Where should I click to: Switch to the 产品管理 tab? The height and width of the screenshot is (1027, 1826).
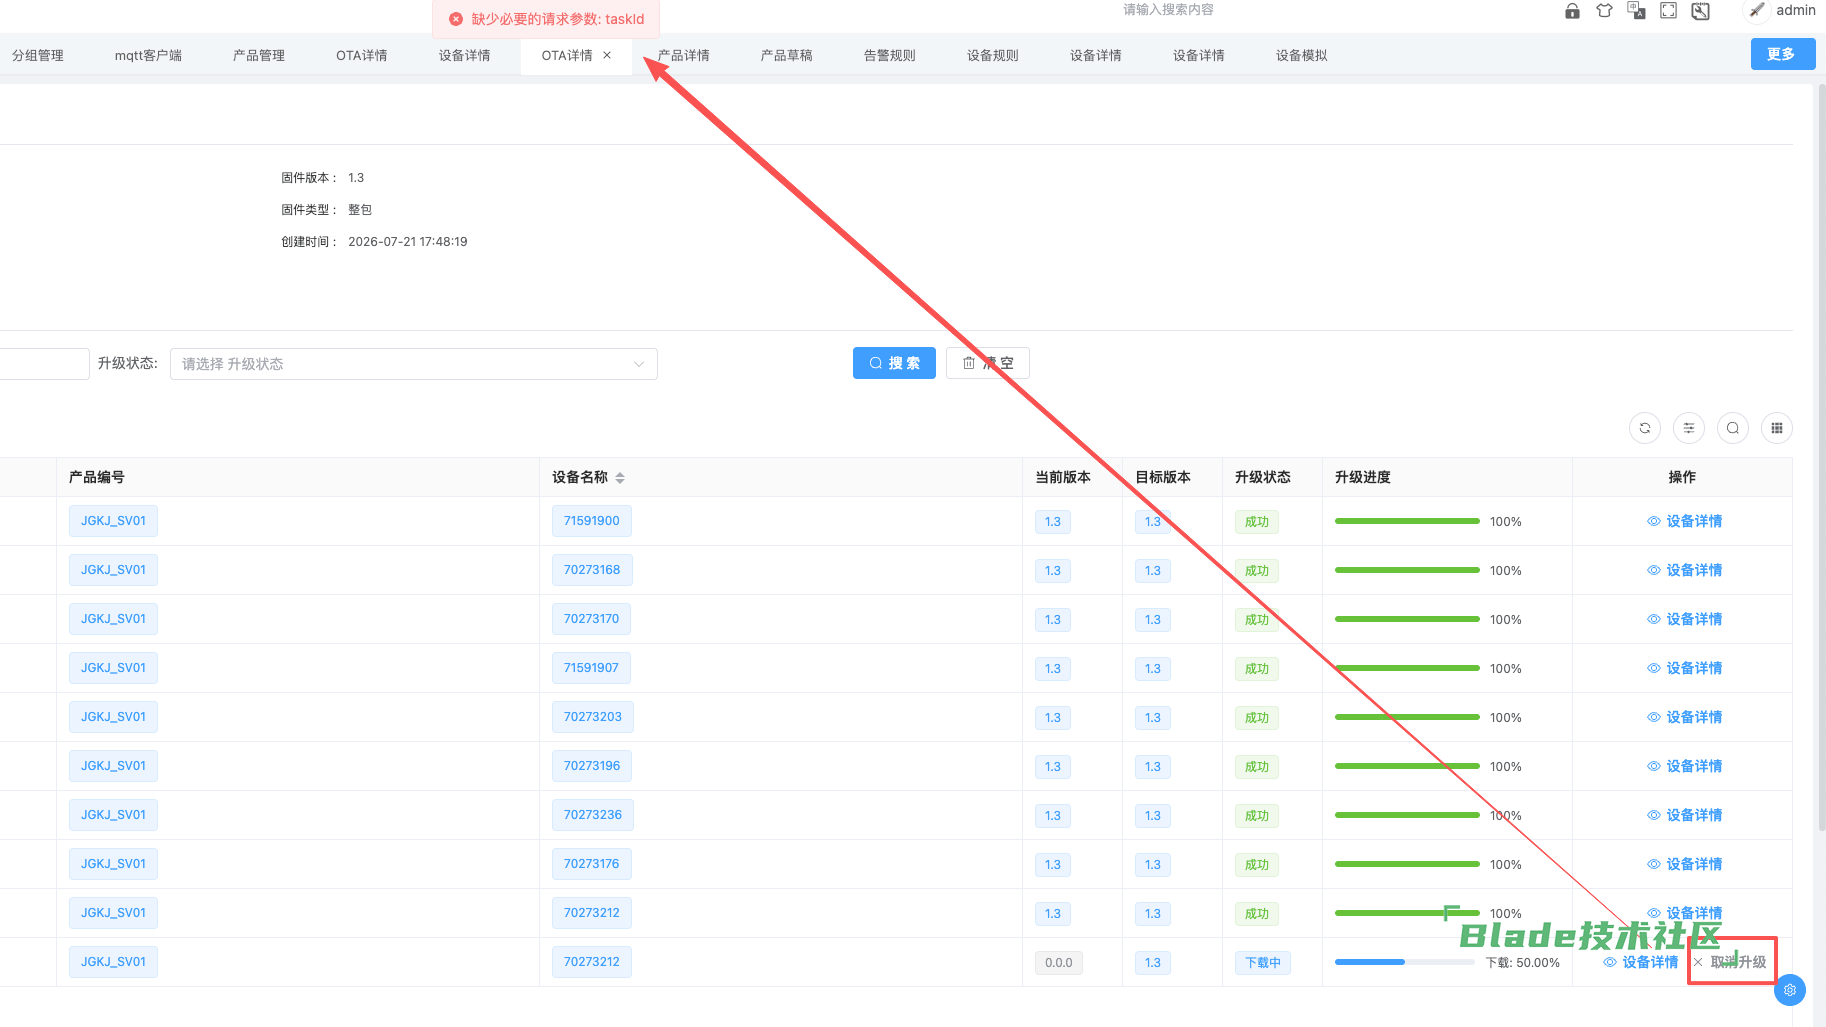click(259, 56)
